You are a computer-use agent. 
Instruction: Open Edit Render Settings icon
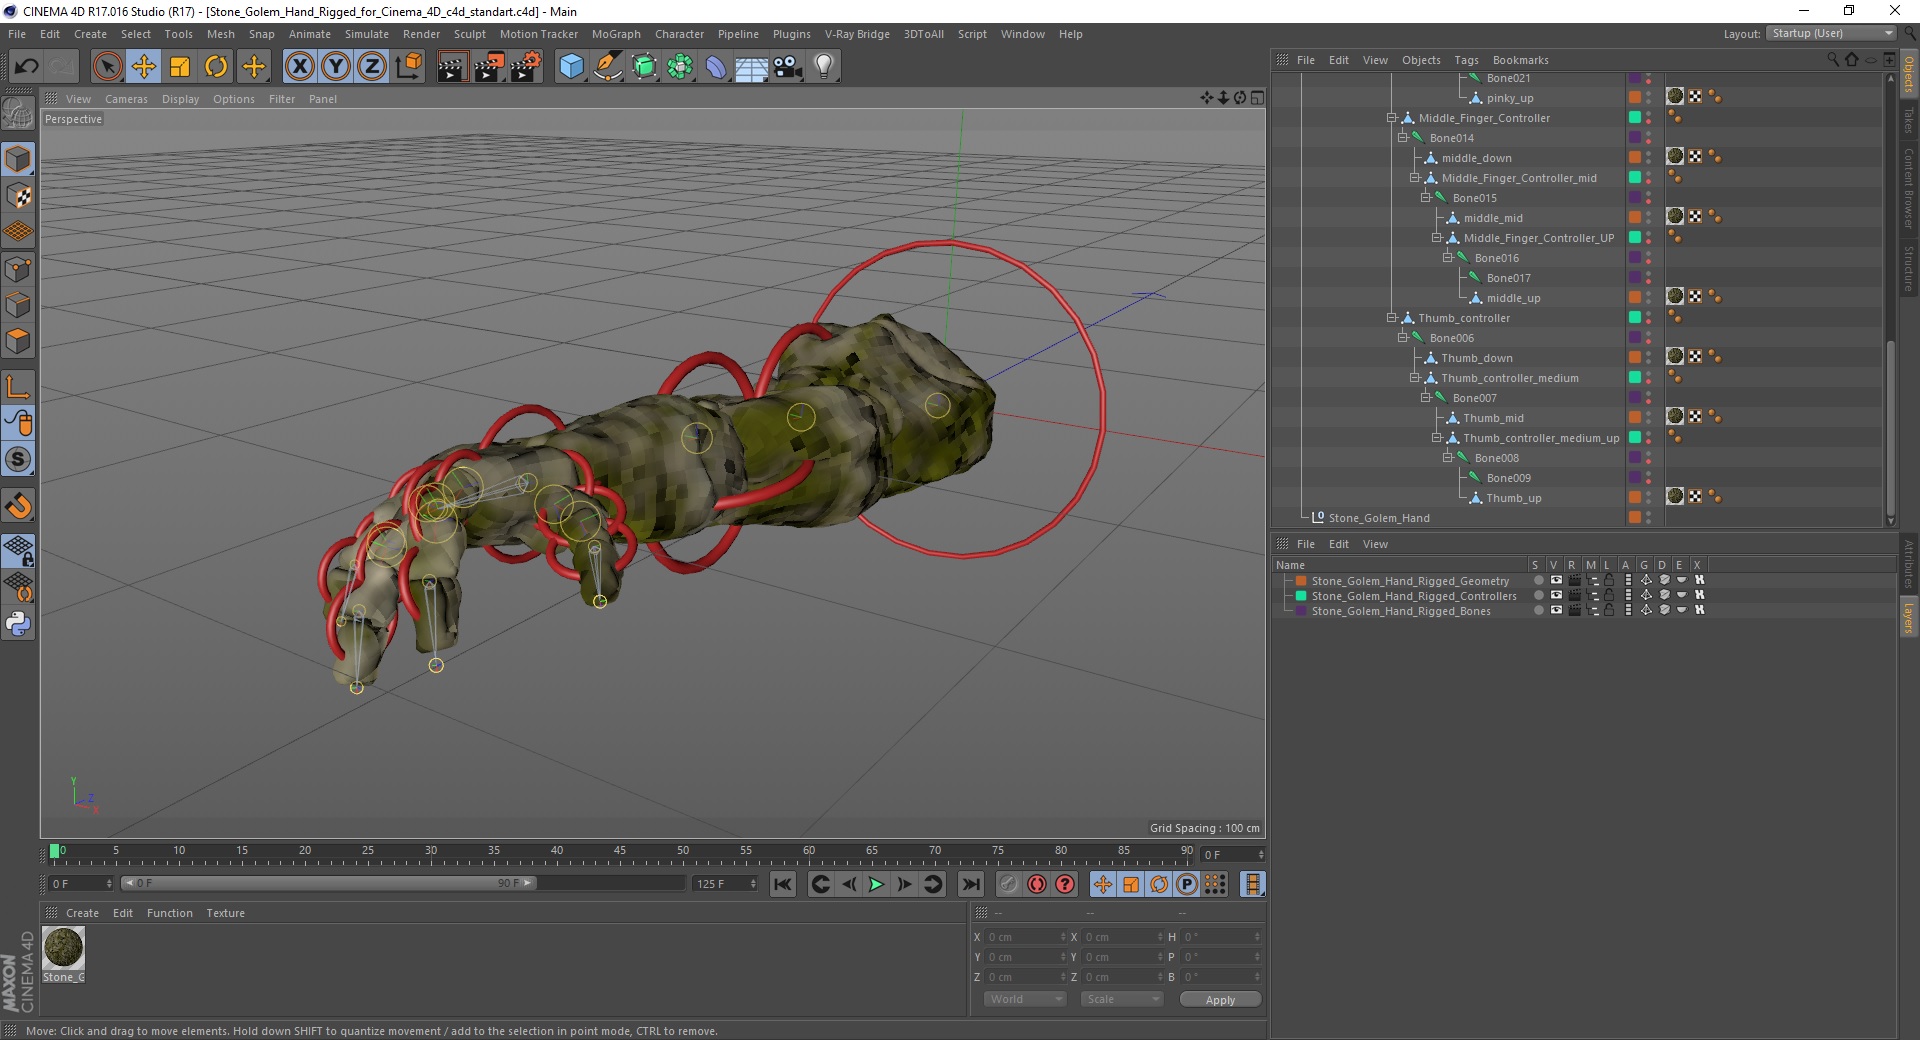click(x=525, y=67)
